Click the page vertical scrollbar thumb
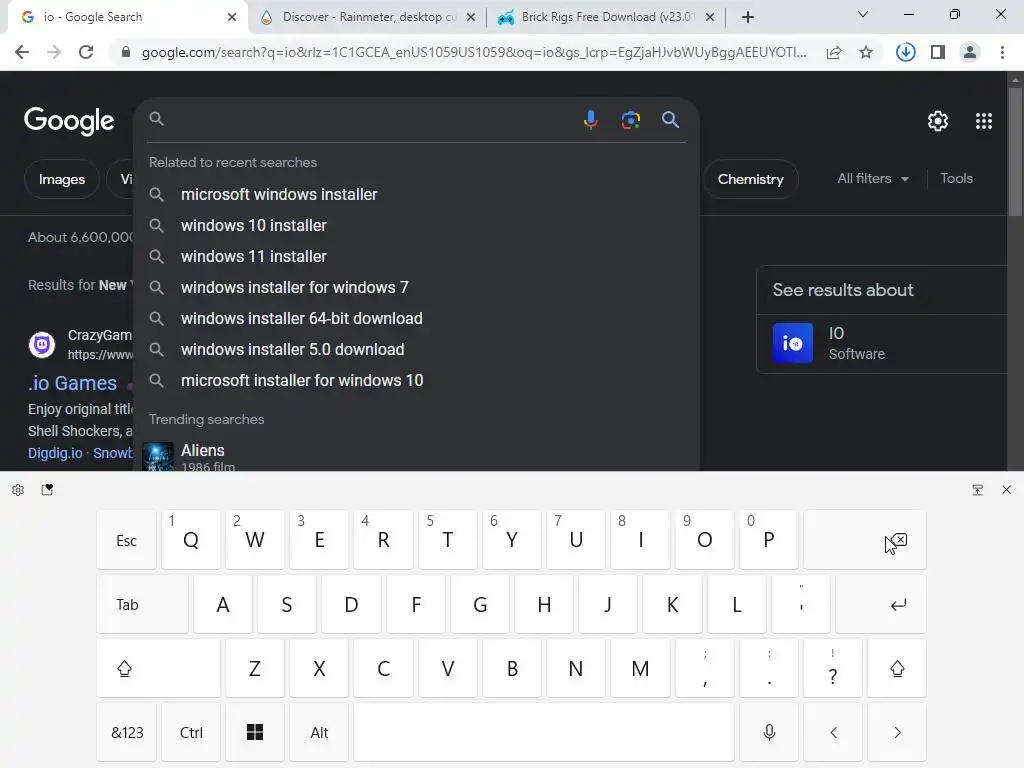This screenshot has height=768, width=1024. coord(1015,152)
